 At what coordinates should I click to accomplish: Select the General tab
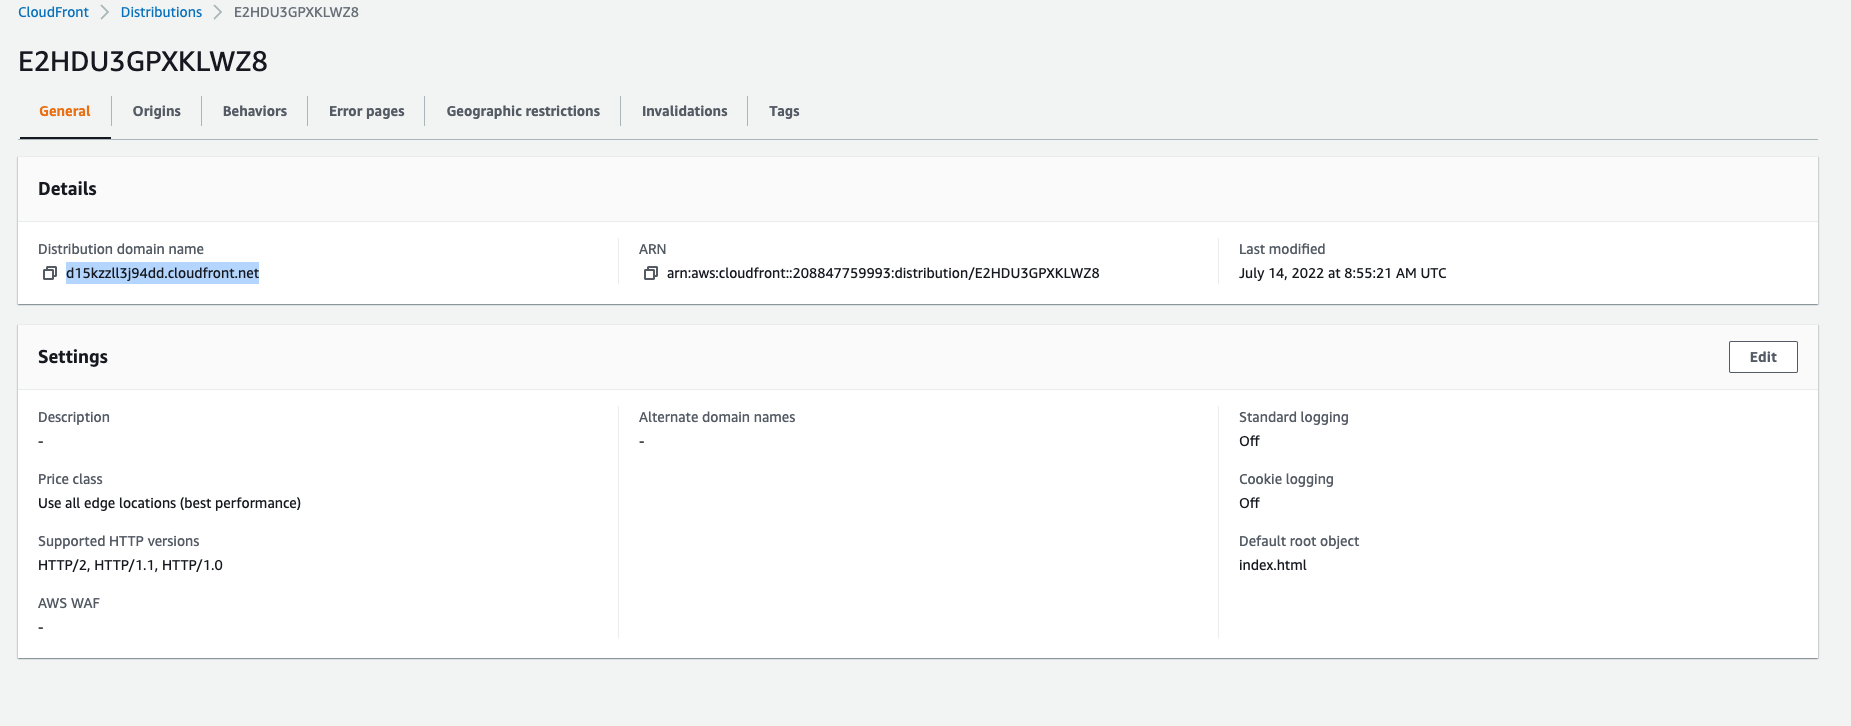tap(65, 111)
